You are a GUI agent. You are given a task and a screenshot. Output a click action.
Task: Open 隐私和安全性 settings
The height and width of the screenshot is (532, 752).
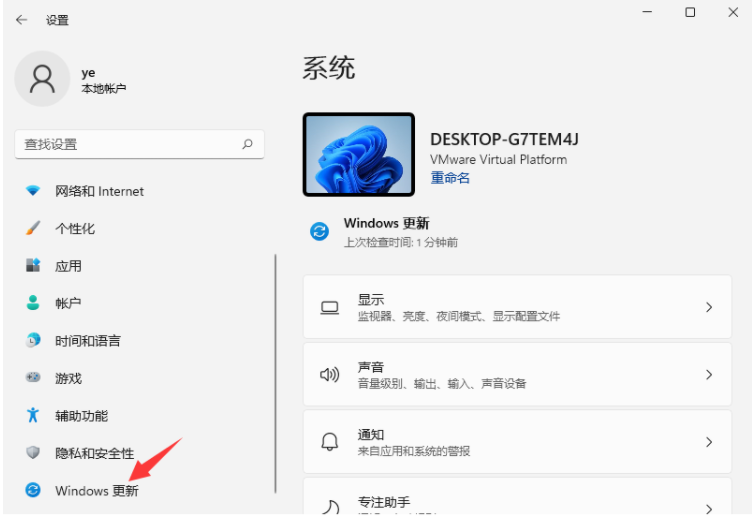(x=94, y=453)
